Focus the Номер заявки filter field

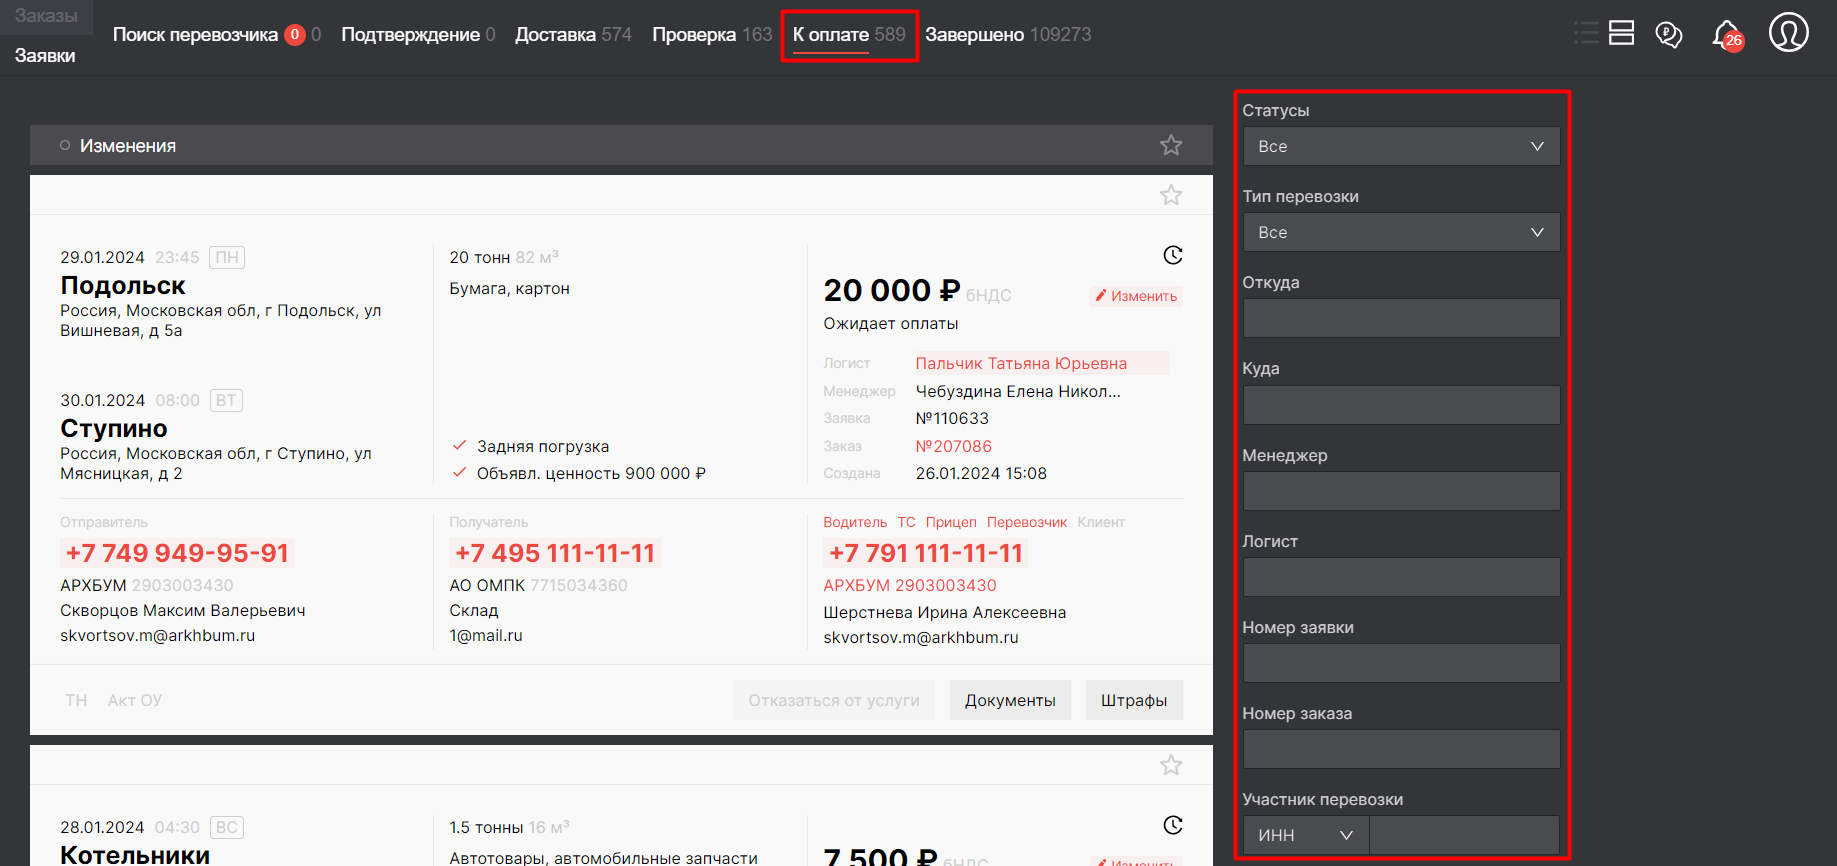coord(1401,663)
